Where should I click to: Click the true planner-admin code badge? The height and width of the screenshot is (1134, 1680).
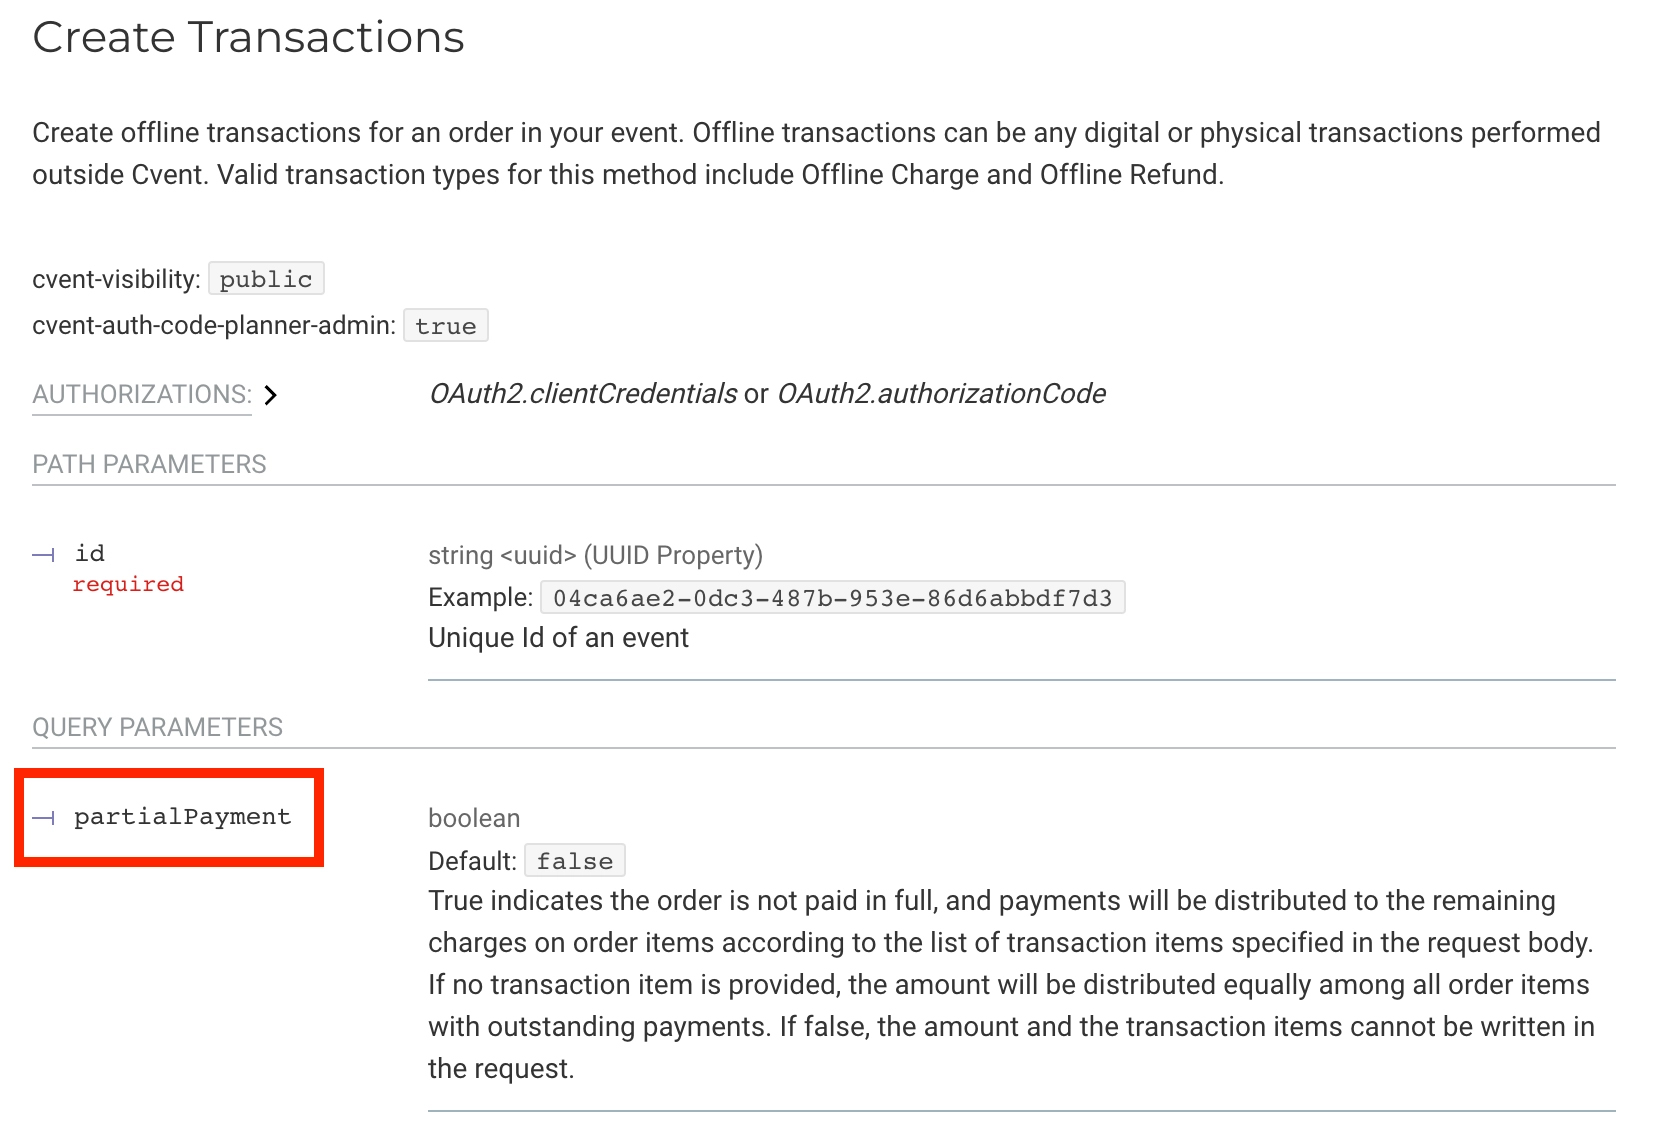[446, 326]
